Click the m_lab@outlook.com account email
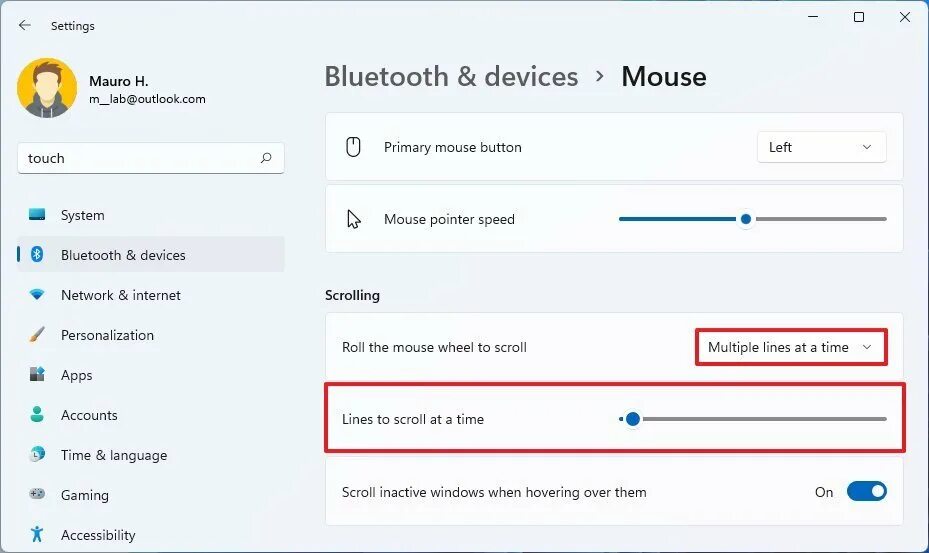This screenshot has height=553, width=929. tap(147, 99)
